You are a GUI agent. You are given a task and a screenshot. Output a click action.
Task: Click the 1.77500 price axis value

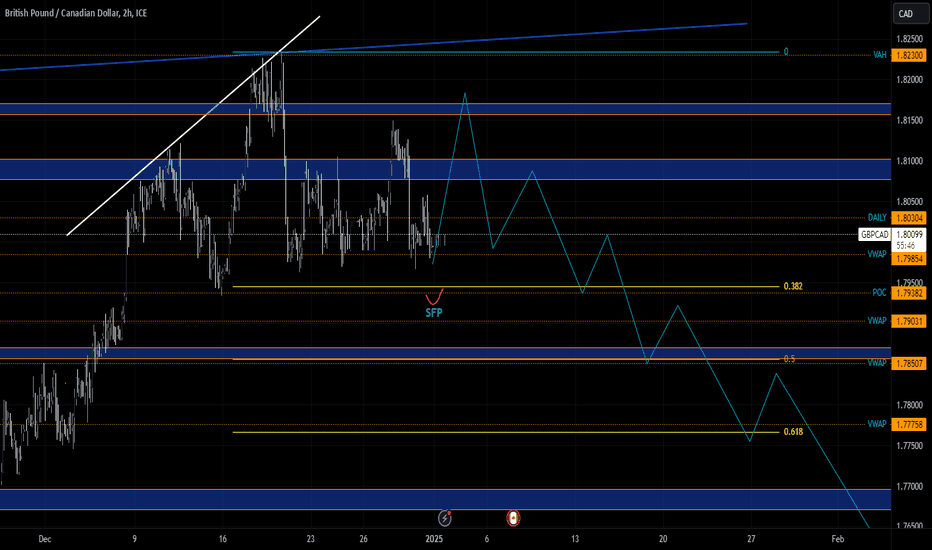pos(909,446)
